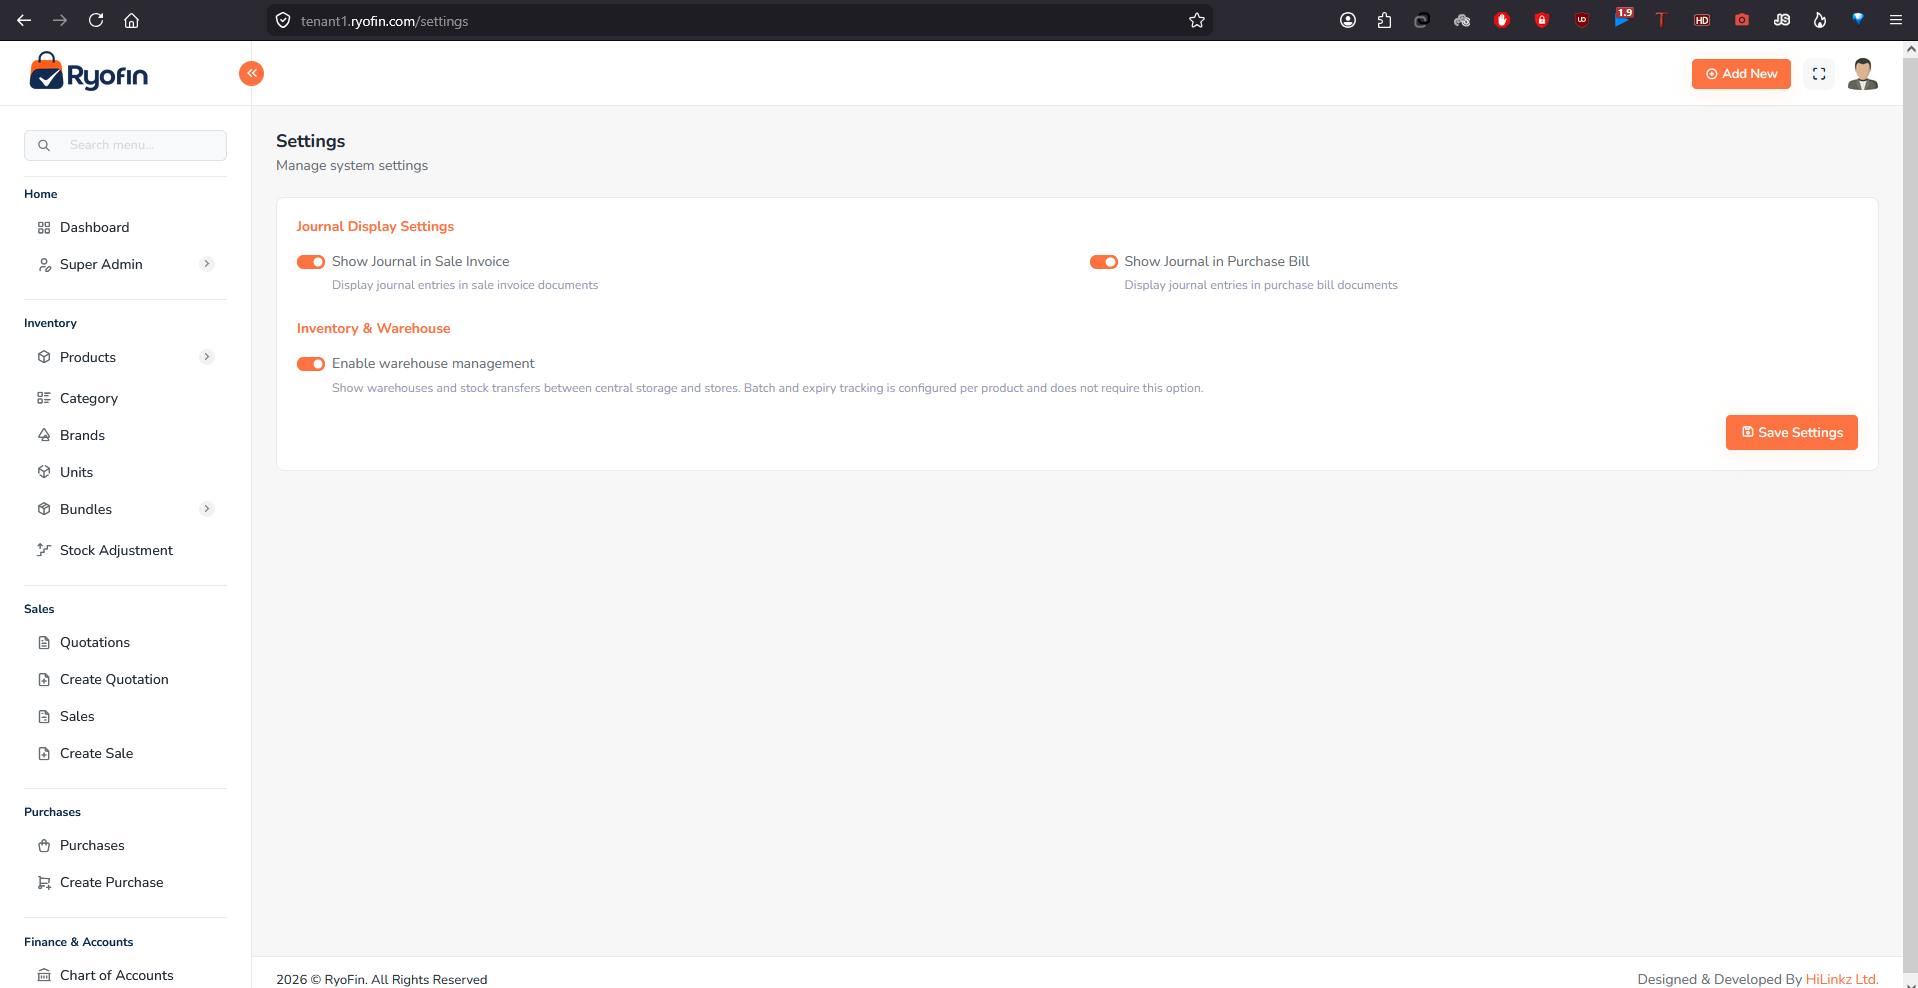Click the Quotations document icon

(44, 643)
